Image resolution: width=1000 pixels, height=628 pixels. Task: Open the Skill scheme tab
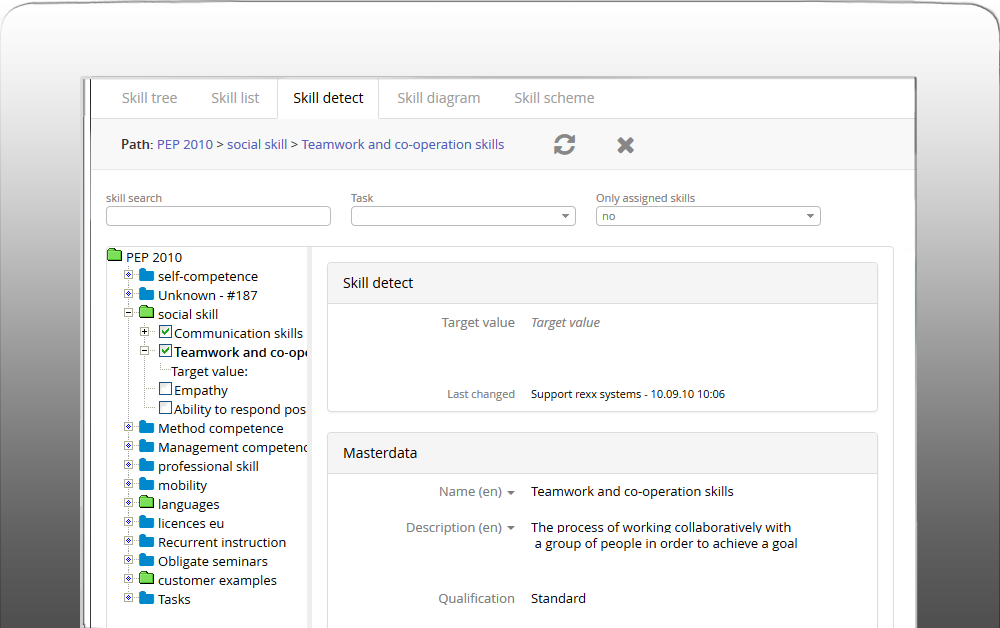[x=554, y=98]
